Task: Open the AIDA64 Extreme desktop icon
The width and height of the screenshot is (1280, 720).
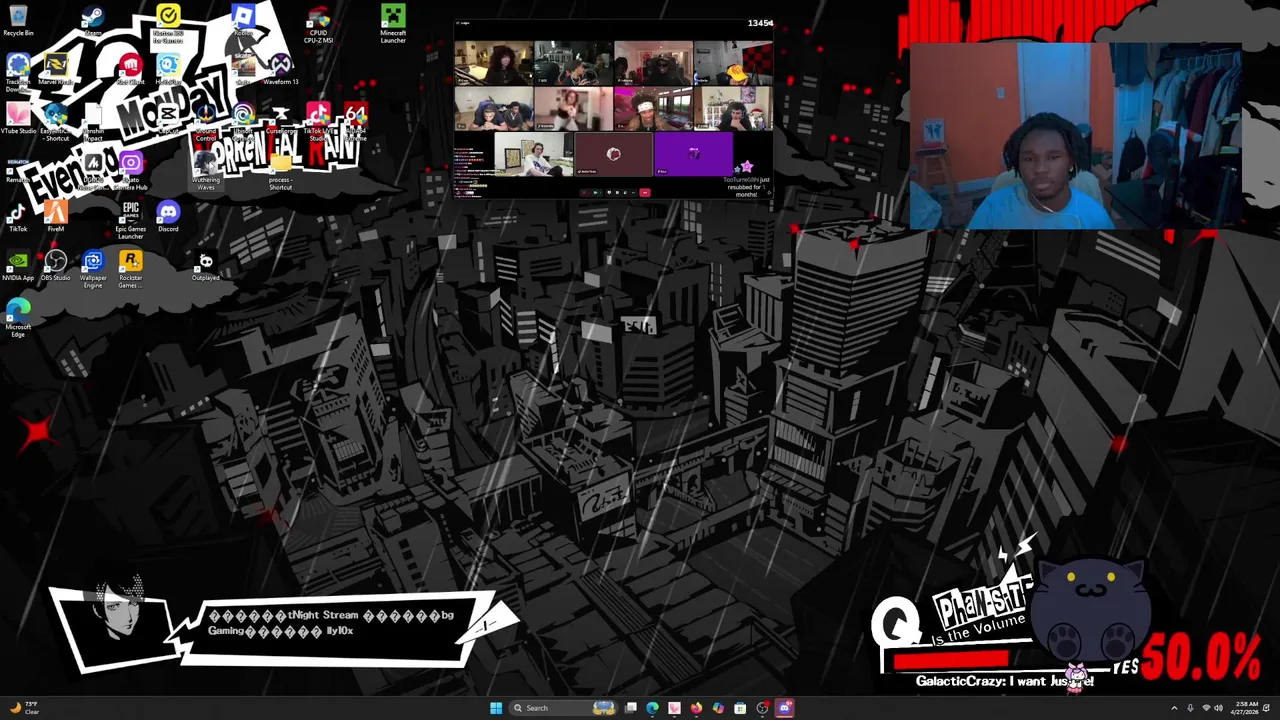Action: coord(356,121)
